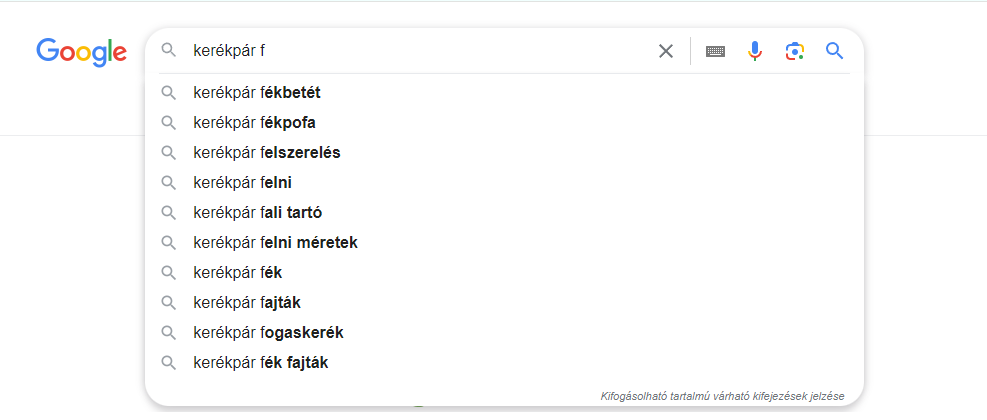The width and height of the screenshot is (987, 420).
Task: Choose the "kerékpár fékpofa" suggestion
Action: tap(254, 123)
